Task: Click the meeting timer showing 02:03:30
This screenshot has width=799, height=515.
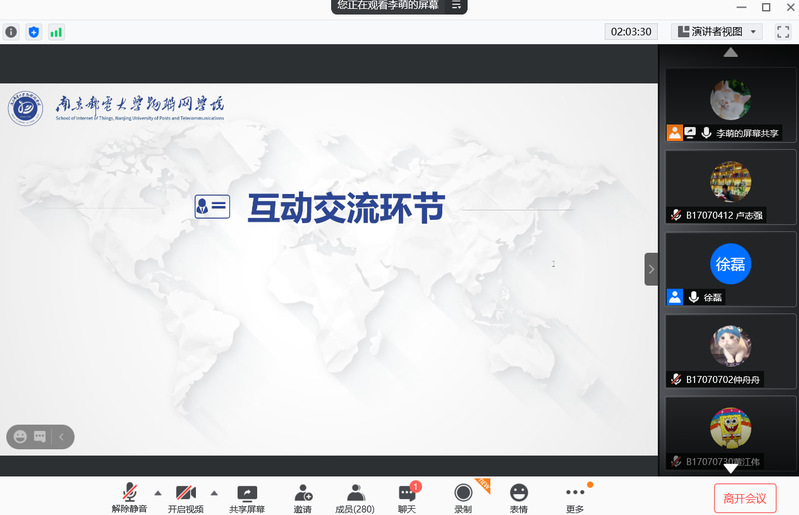Action: coord(632,31)
